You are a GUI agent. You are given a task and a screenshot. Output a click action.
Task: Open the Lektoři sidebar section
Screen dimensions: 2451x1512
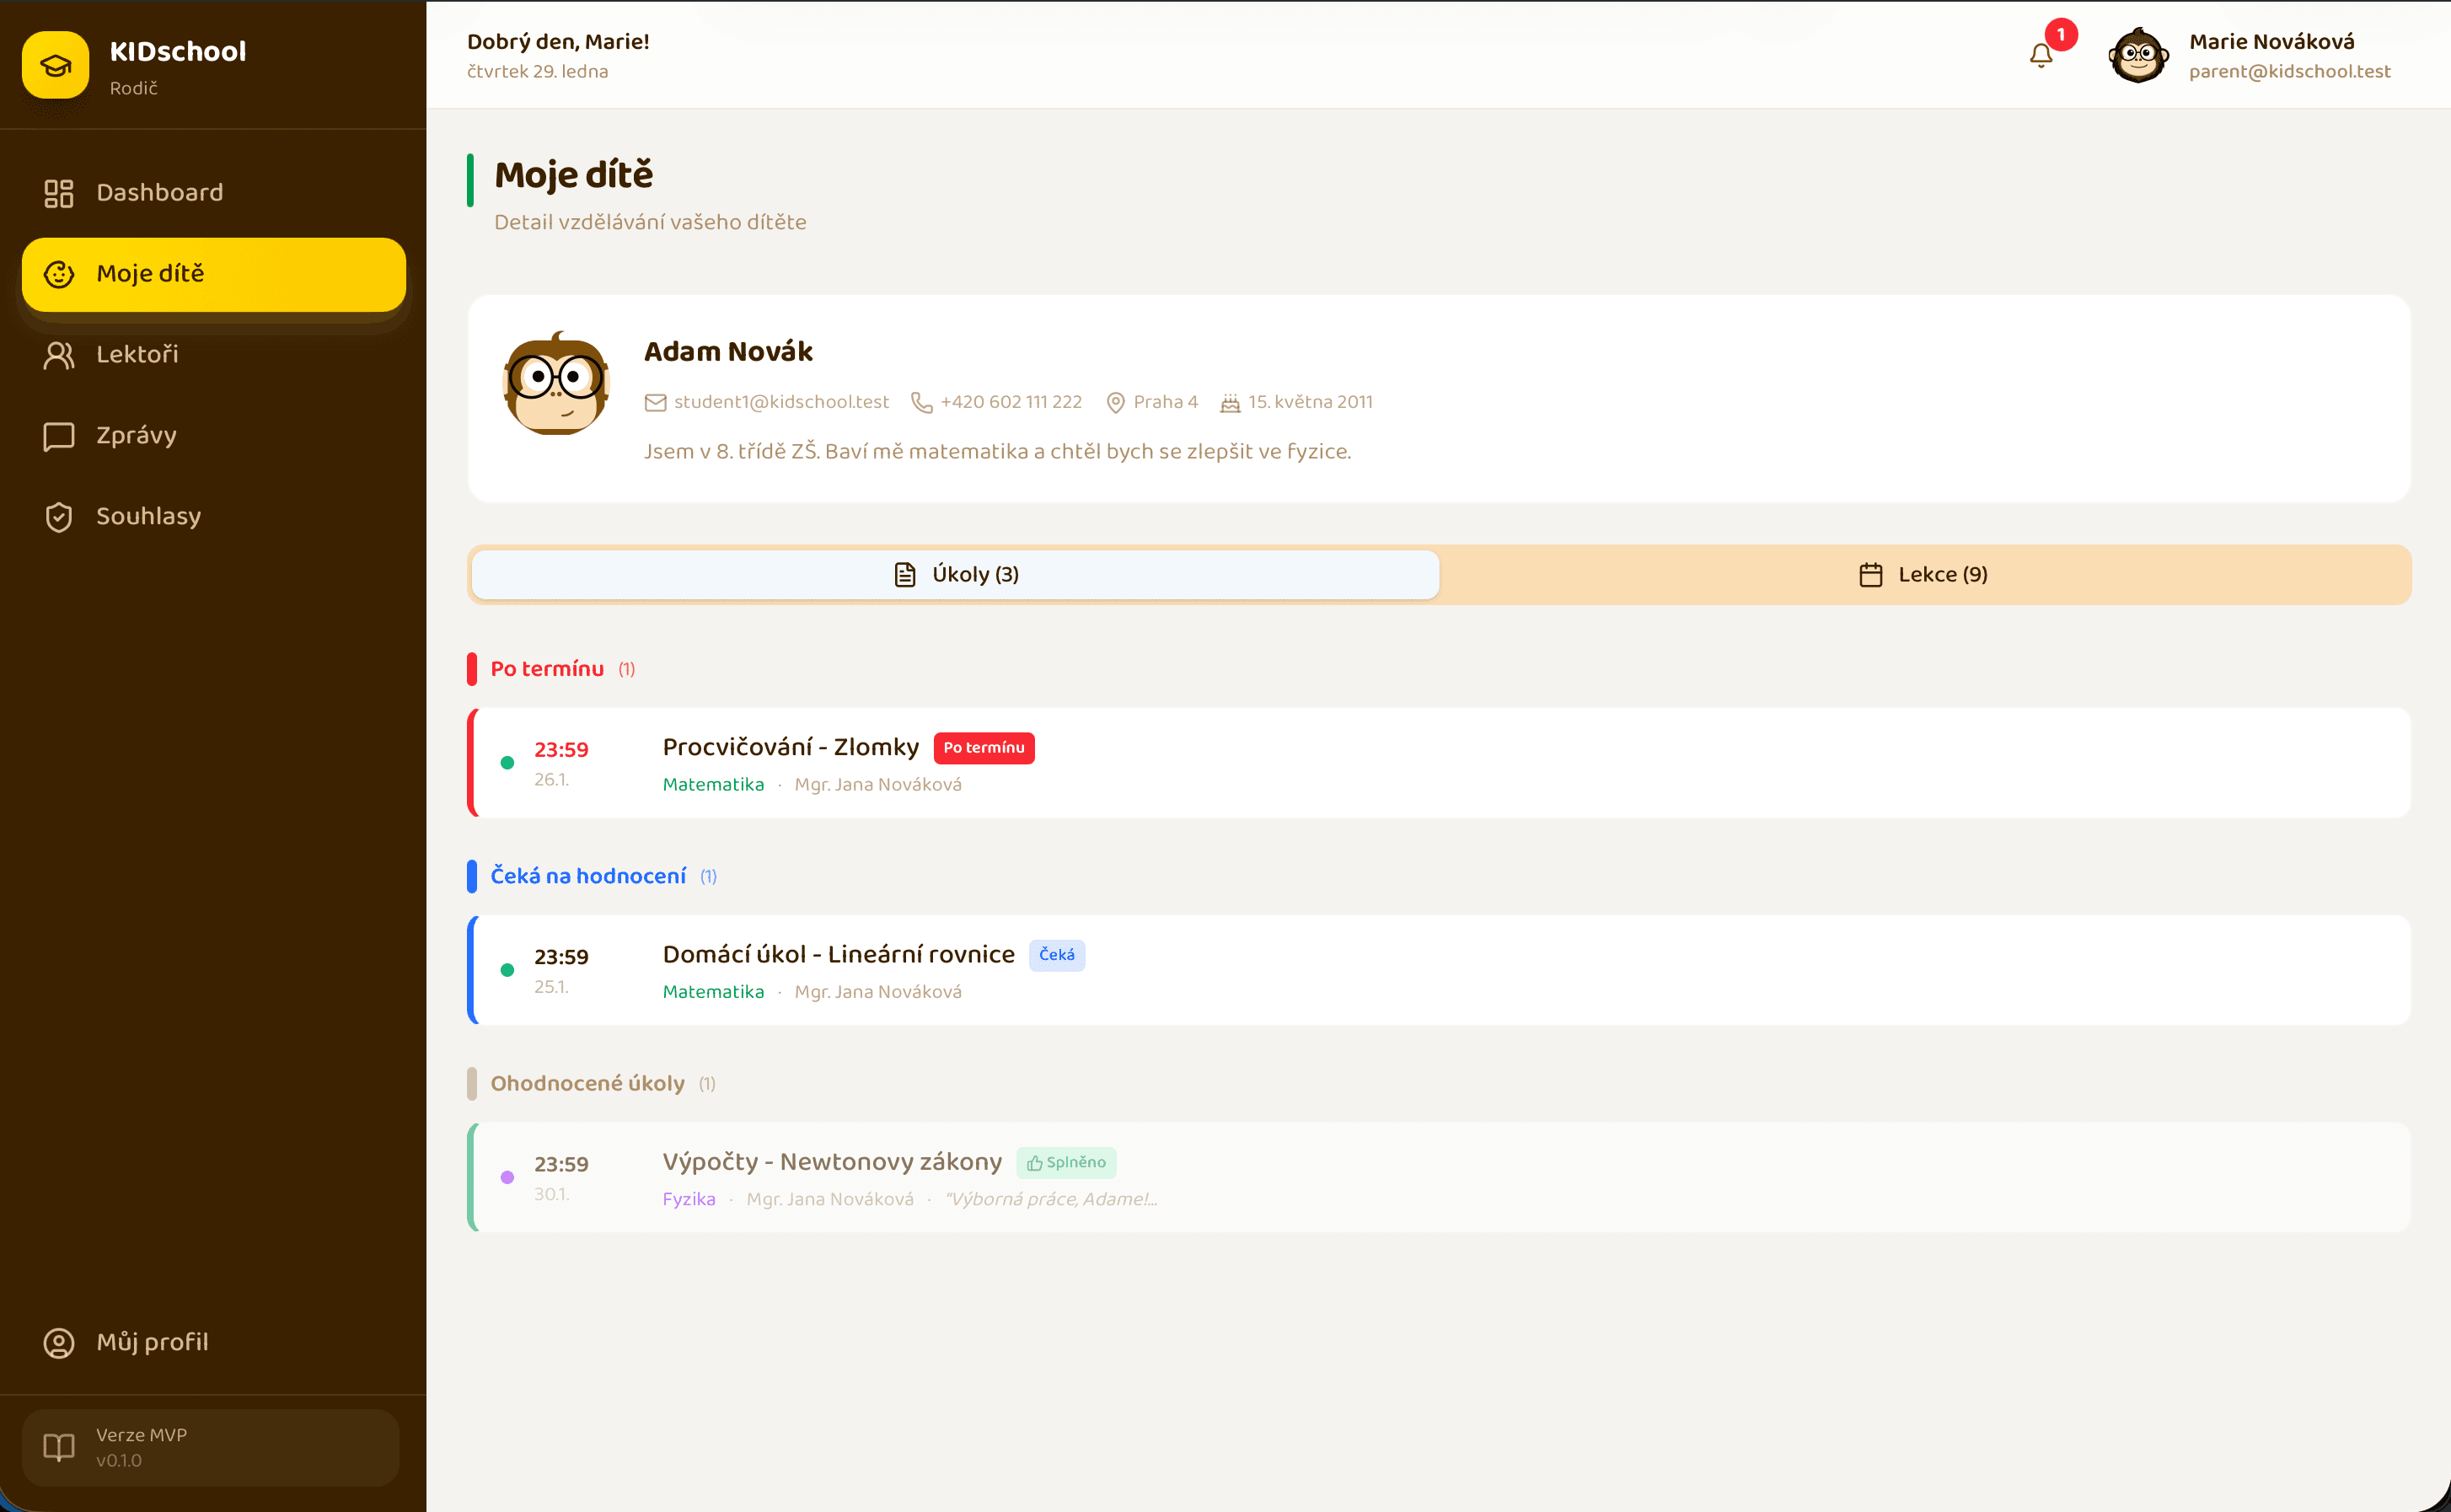click(x=137, y=355)
